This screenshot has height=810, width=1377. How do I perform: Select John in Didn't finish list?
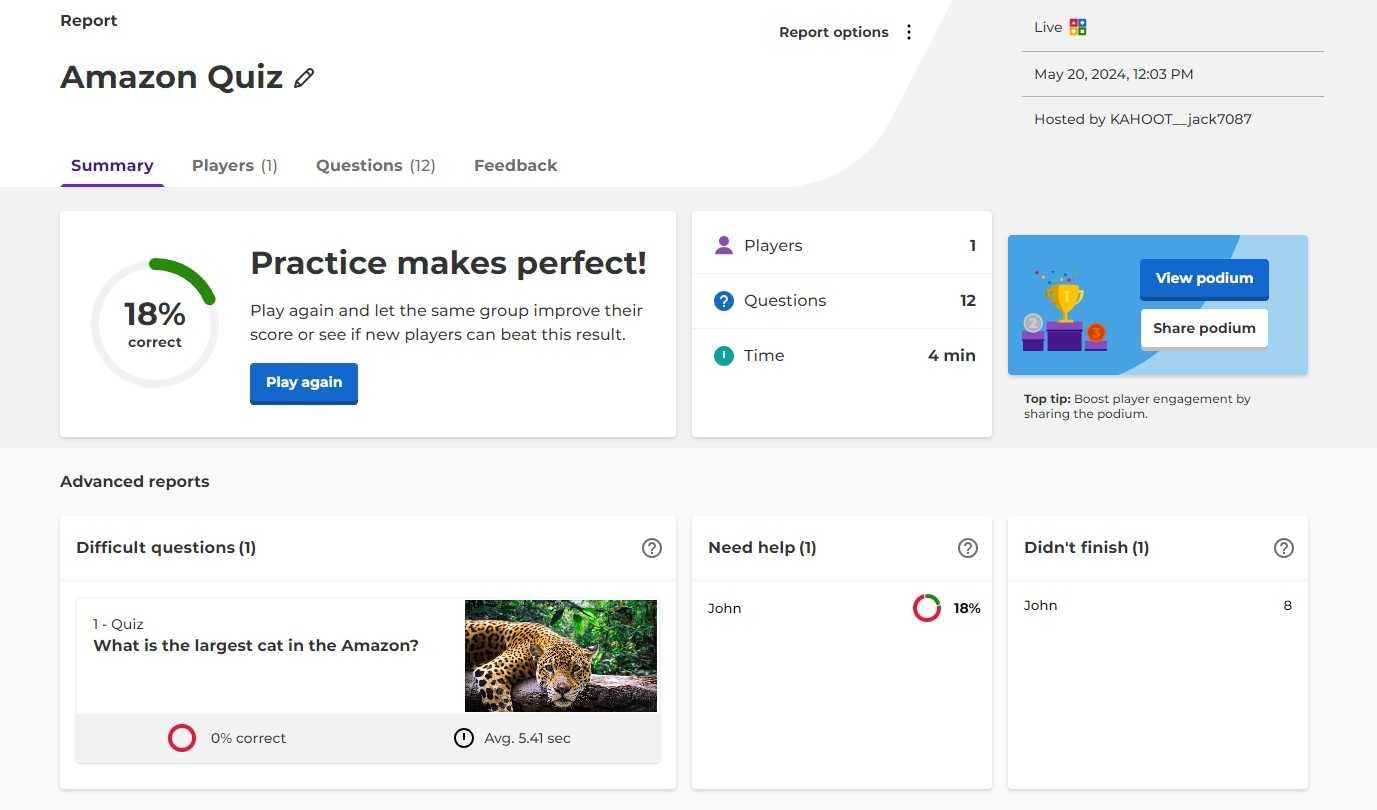point(1041,605)
